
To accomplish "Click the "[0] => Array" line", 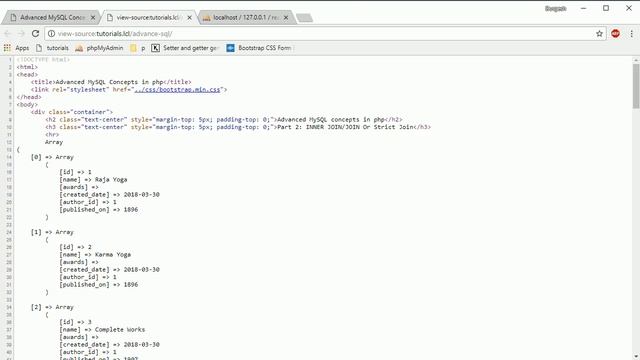I will [x=52, y=157].
